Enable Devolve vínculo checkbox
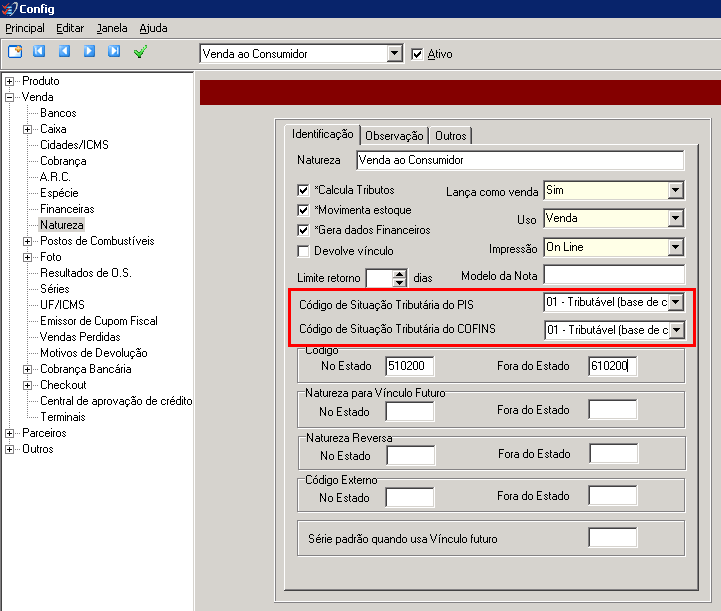 pos(303,251)
